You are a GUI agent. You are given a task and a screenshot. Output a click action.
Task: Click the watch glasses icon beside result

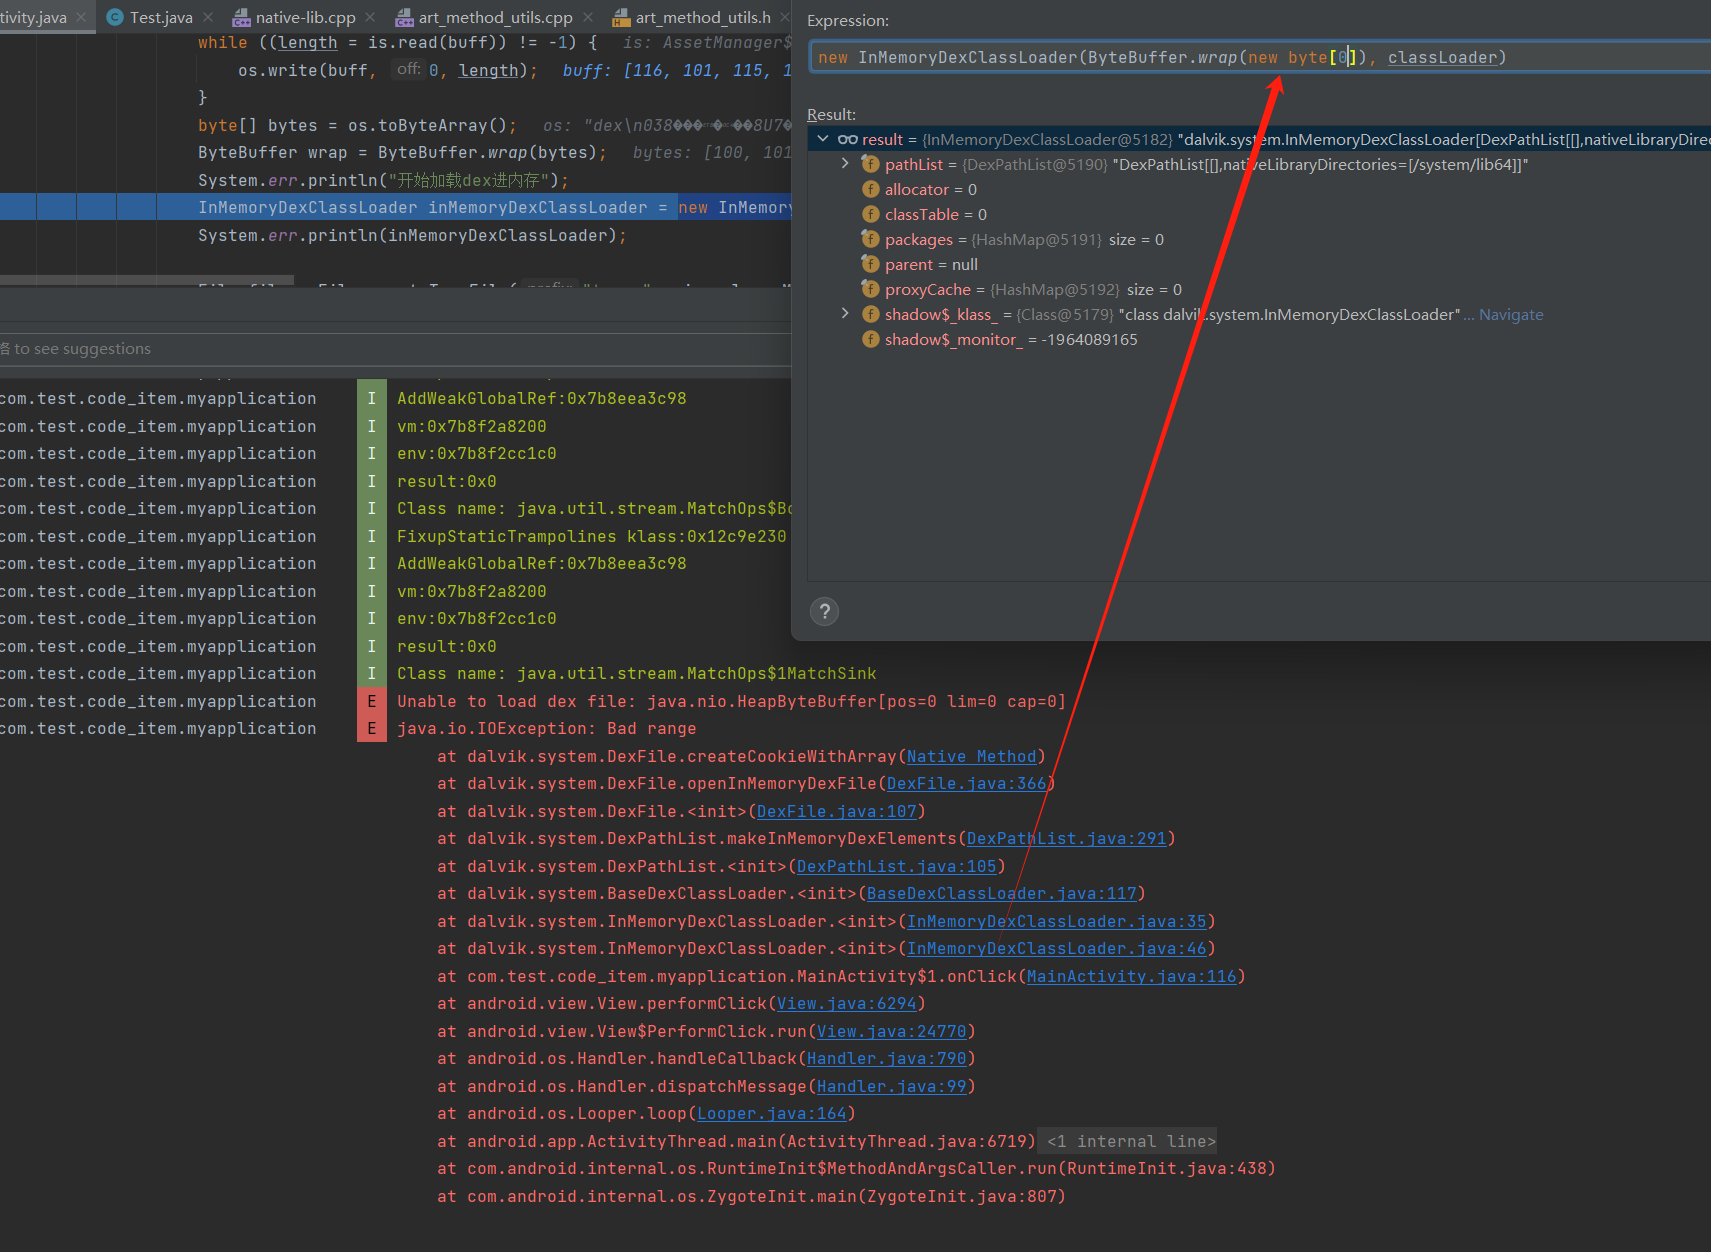[x=848, y=139]
